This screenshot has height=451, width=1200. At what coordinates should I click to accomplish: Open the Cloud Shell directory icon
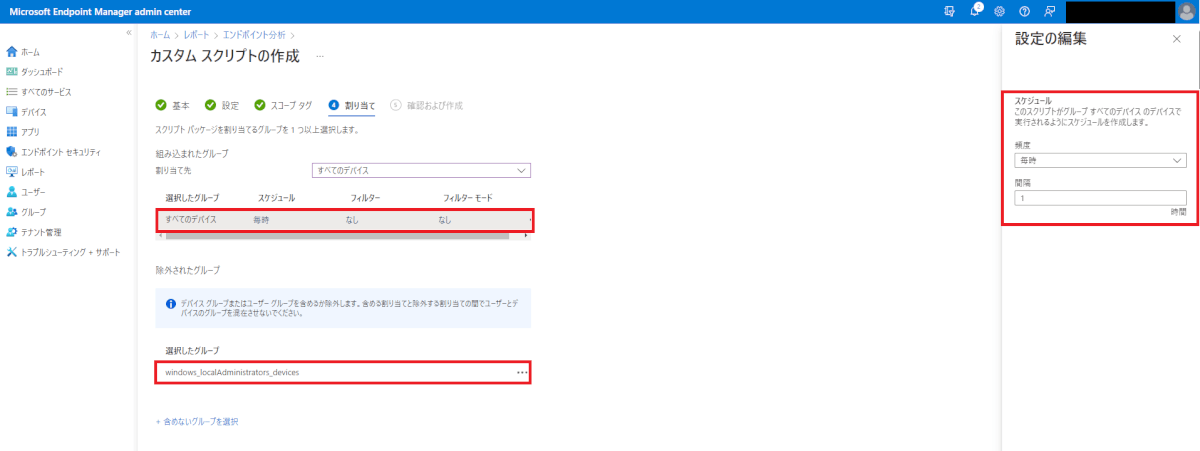(x=949, y=11)
